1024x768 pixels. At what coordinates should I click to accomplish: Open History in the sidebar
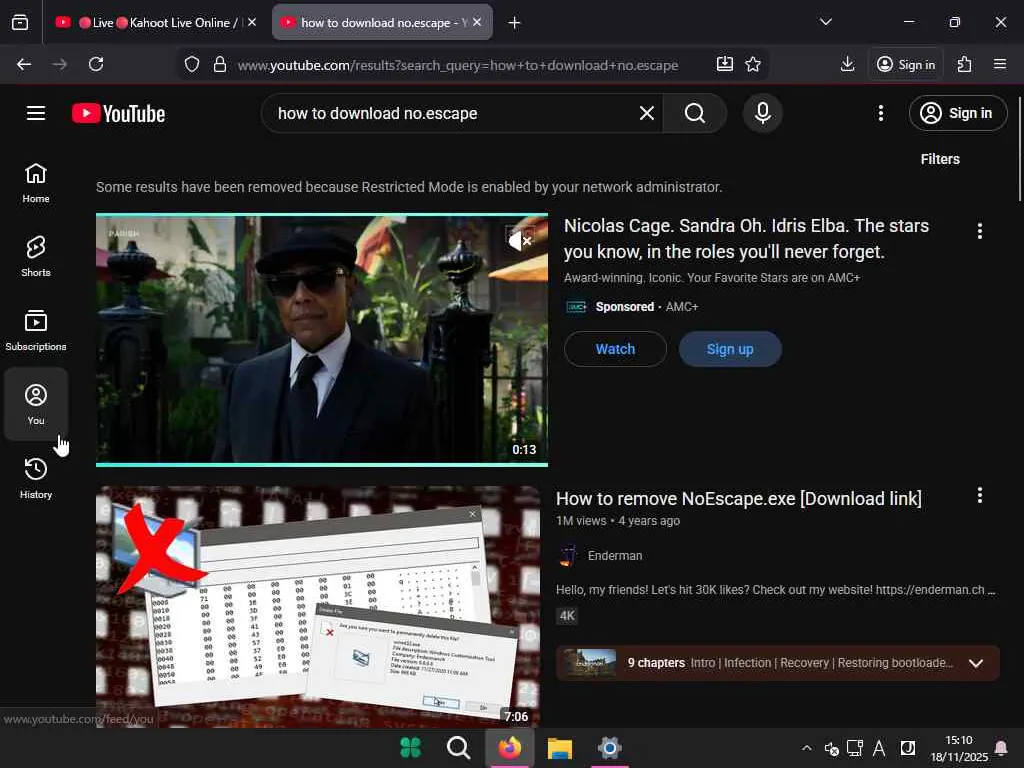(x=36, y=478)
